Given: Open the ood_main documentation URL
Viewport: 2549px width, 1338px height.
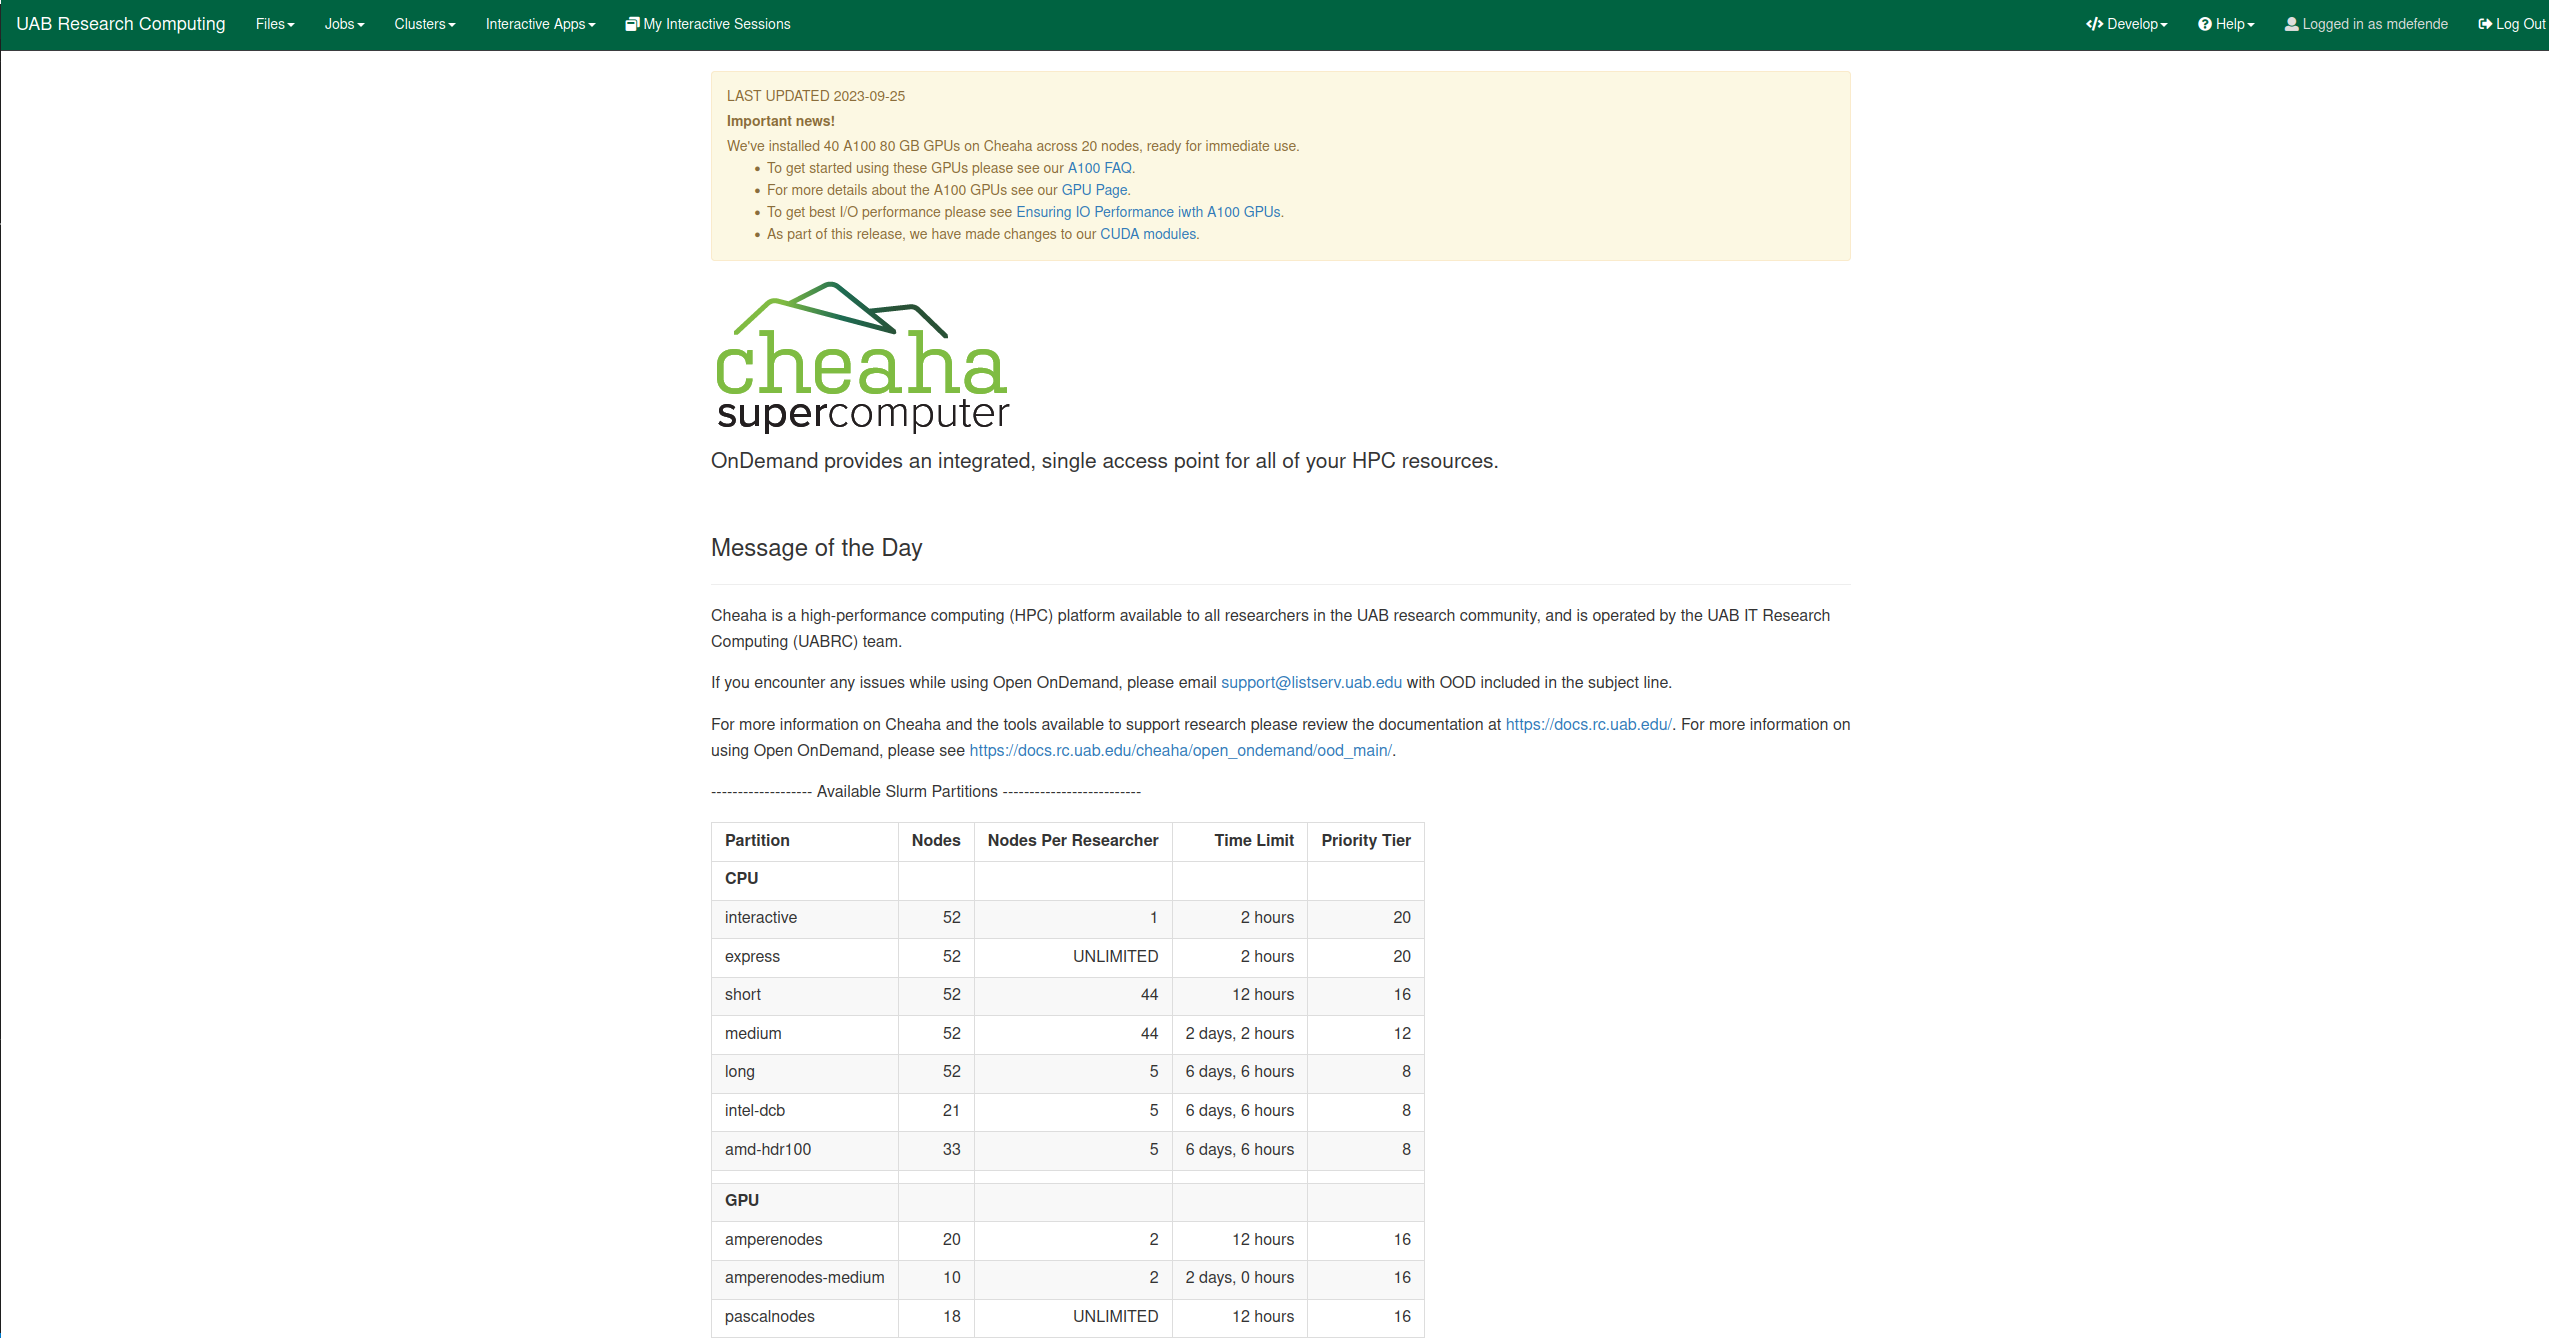Looking at the screenshot, I should click(1180, 750).
